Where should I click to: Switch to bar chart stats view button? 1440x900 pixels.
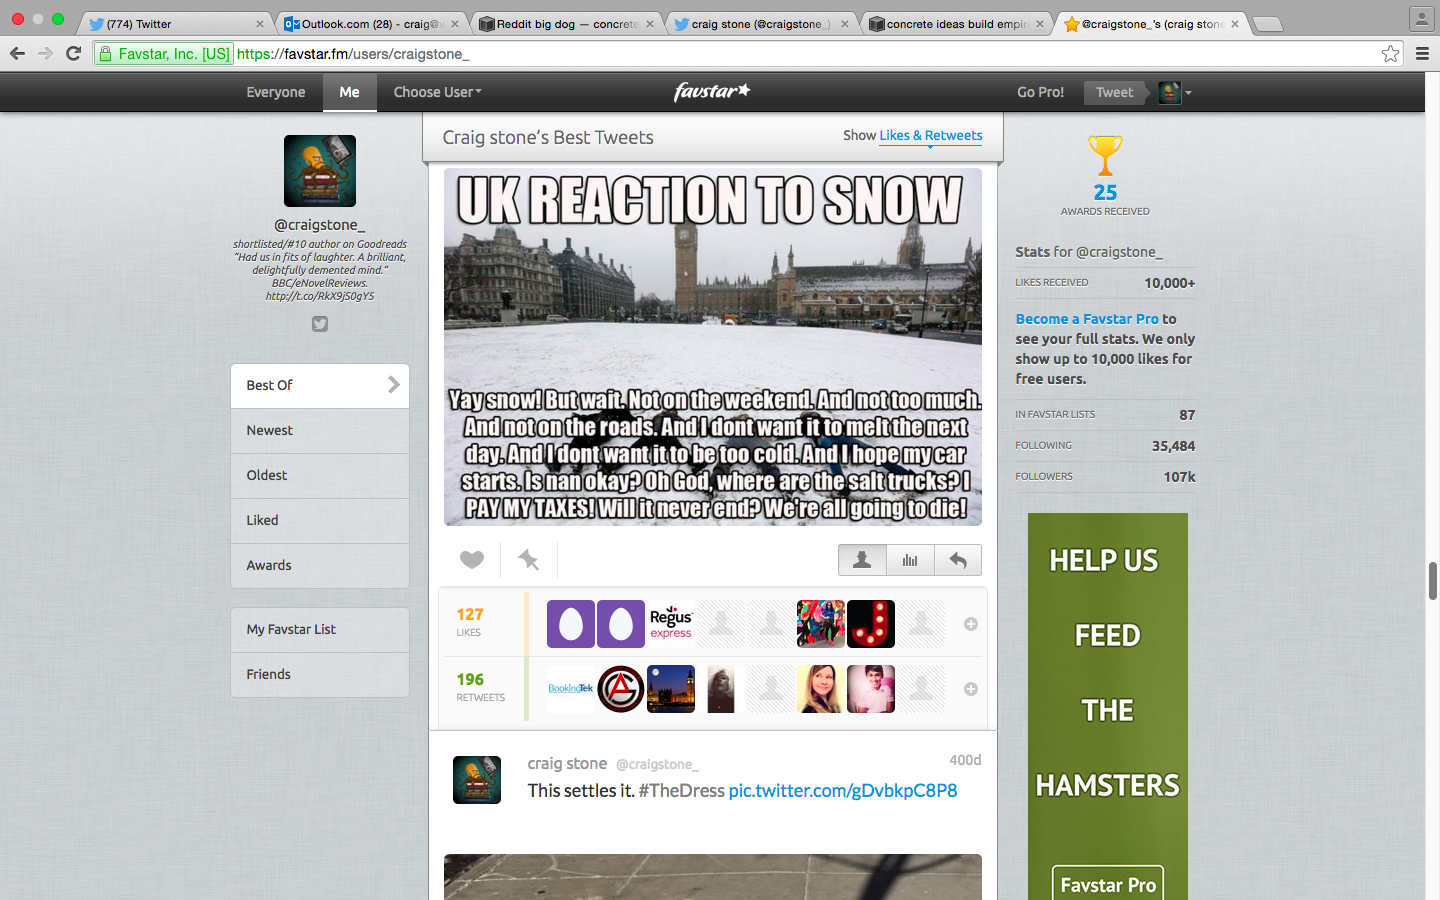pos(910,560)
